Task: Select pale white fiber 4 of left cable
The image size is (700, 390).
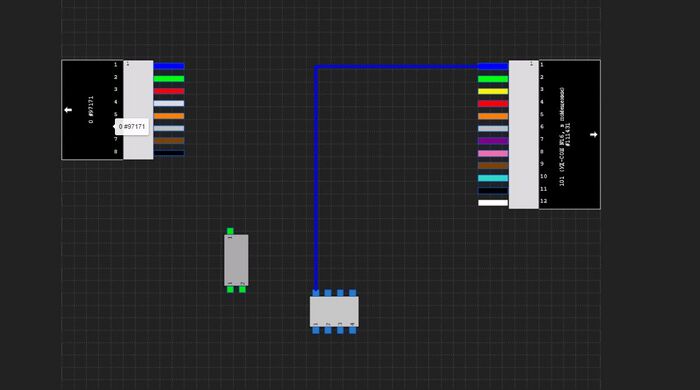Action: [x=169, y=104]
